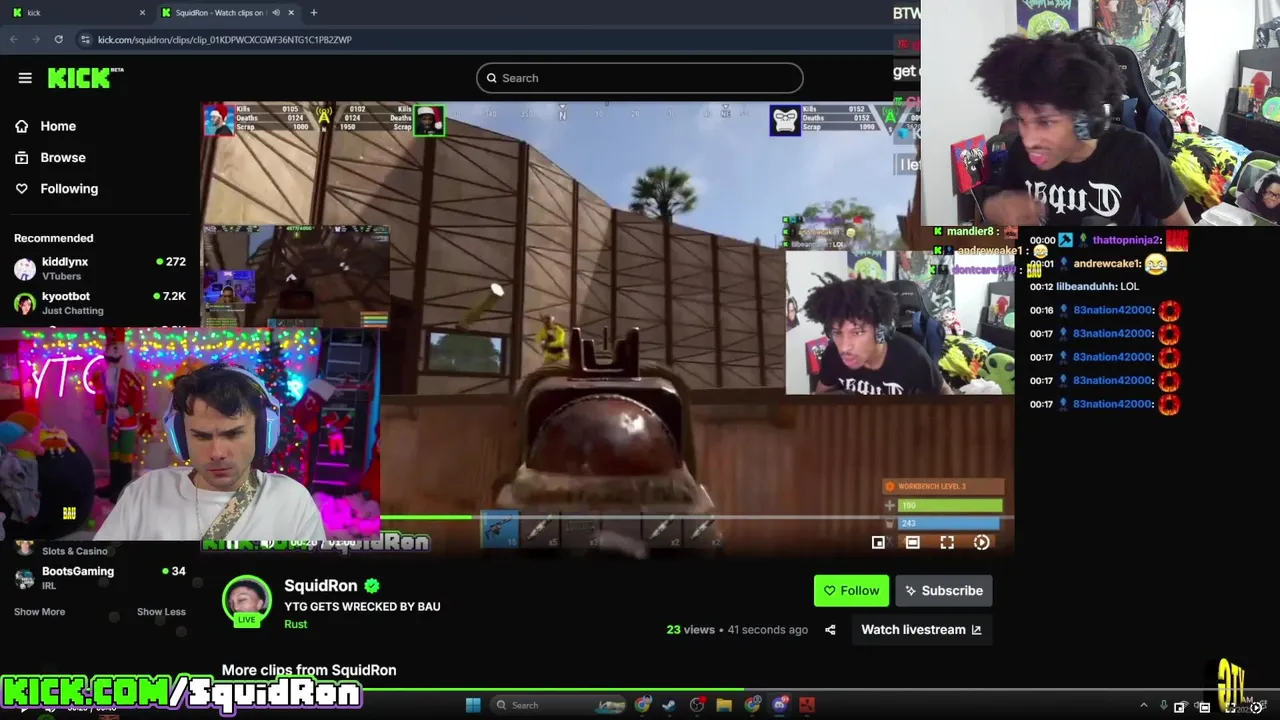
Task: Open recommended channel BootsGaming
Action: [100, 577]
